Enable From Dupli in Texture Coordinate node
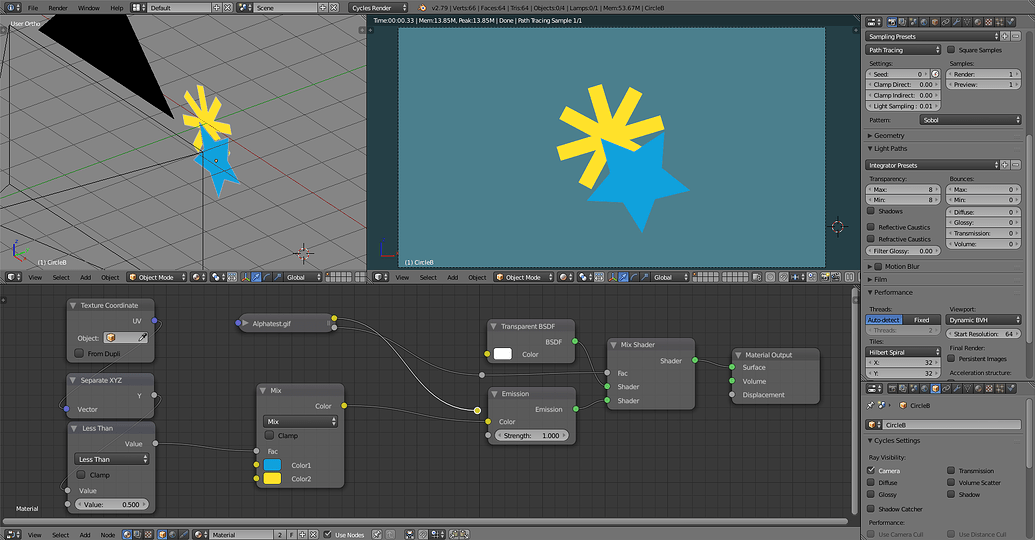The width and height of the screenshot is (1035, 540). pyautogui.click(x=79, y=353)
